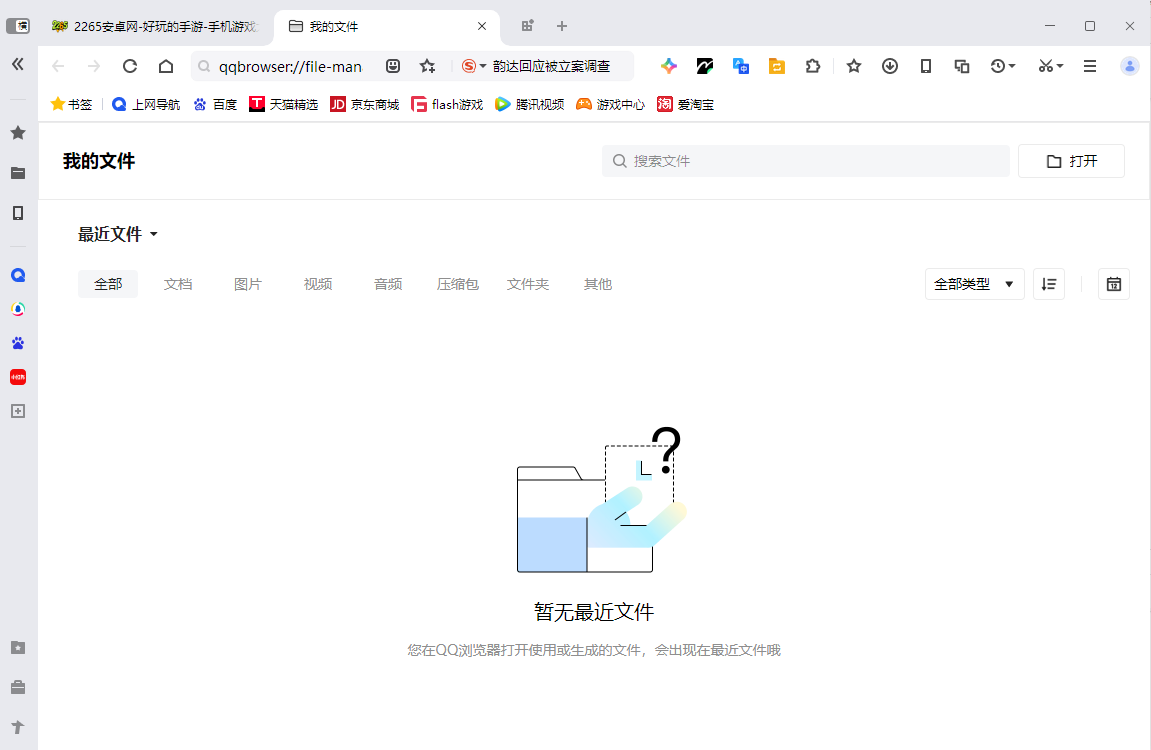The image size is (1151, 750).
Task: Expand the 最近文件 dropdown arrow
Action: tap(153, 234)
